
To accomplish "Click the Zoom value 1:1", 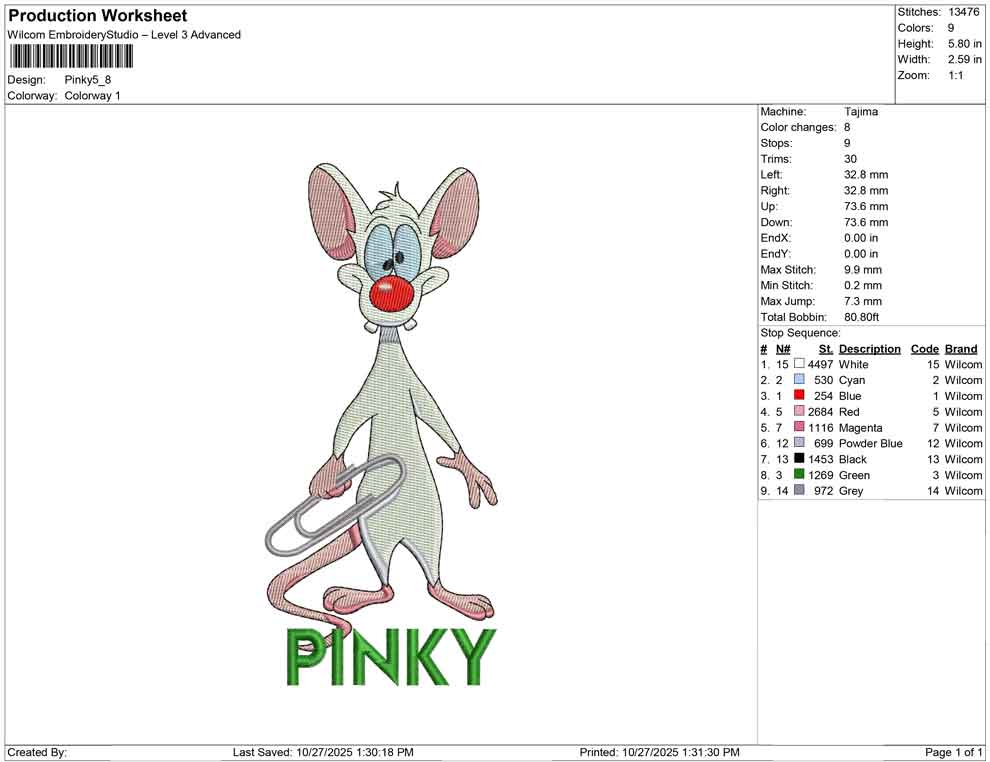I will [x=955, y=75].
